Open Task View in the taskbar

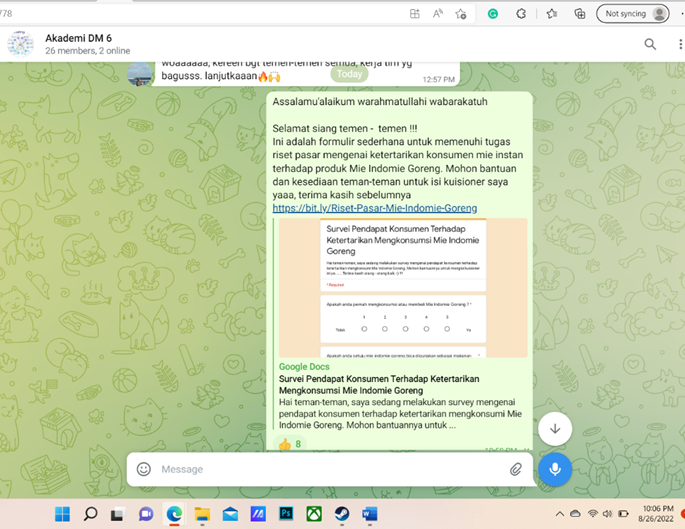pyautogui.click(x=118, y=514)
